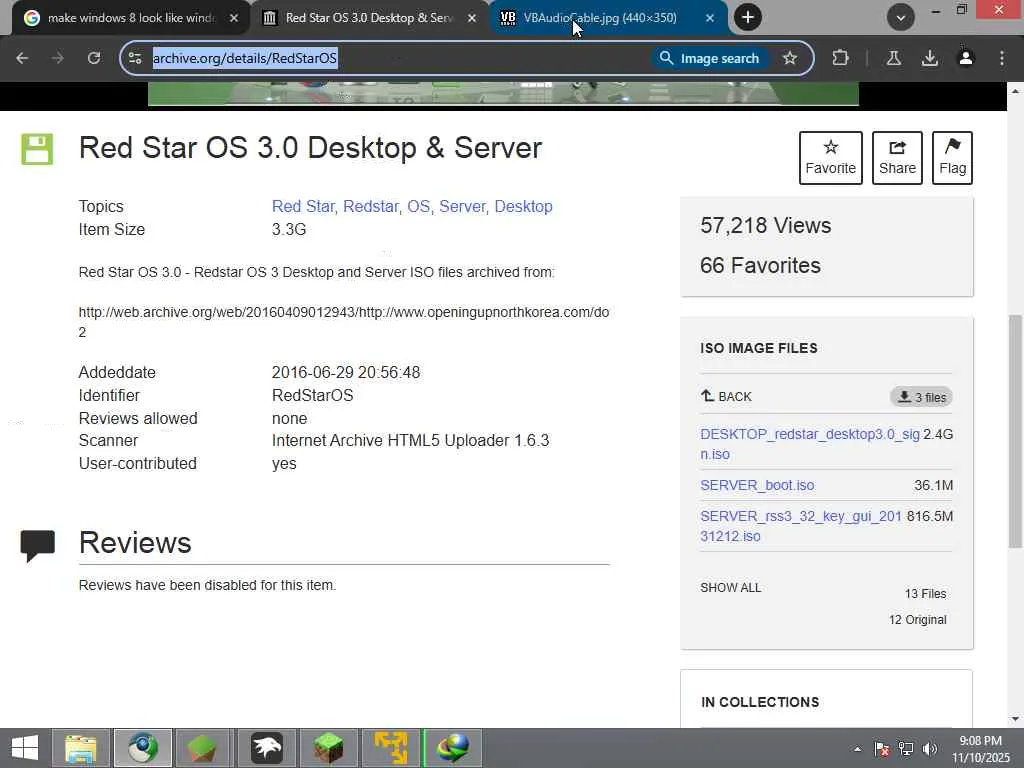Screen dimensions: 1024x768
Task: Open the Action Center flag tray icon
Action: [x=882, y=749]
